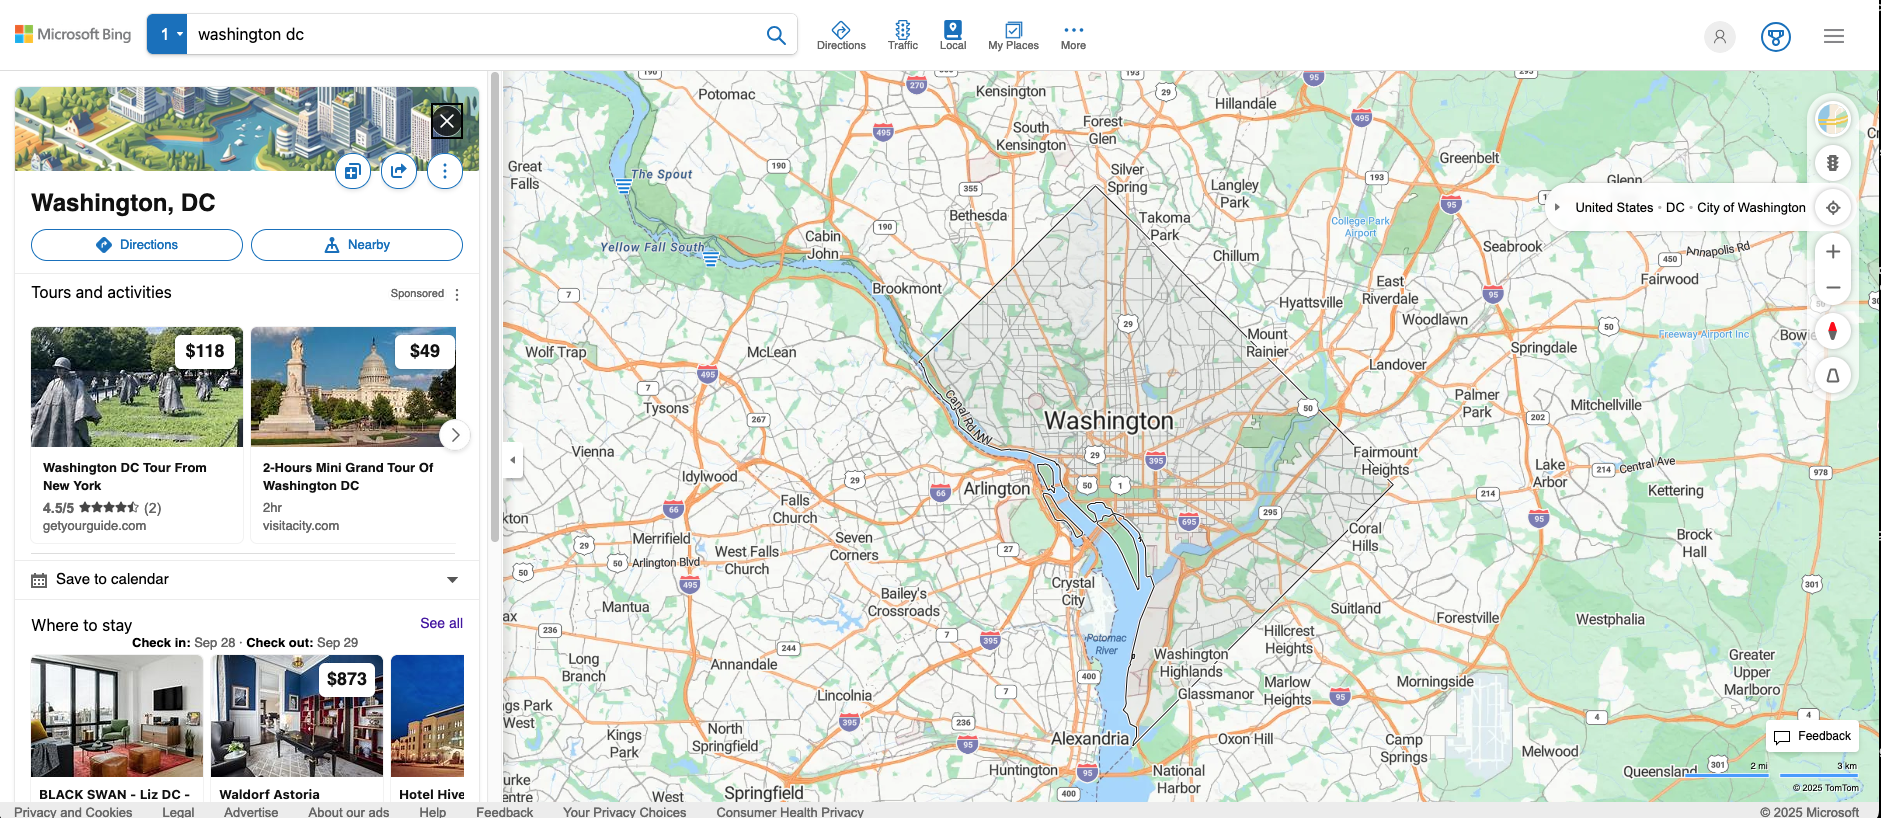This screenshot has width=1881, height=818.
Task: Open the $118 tour thumbnail
Action: 137,387
